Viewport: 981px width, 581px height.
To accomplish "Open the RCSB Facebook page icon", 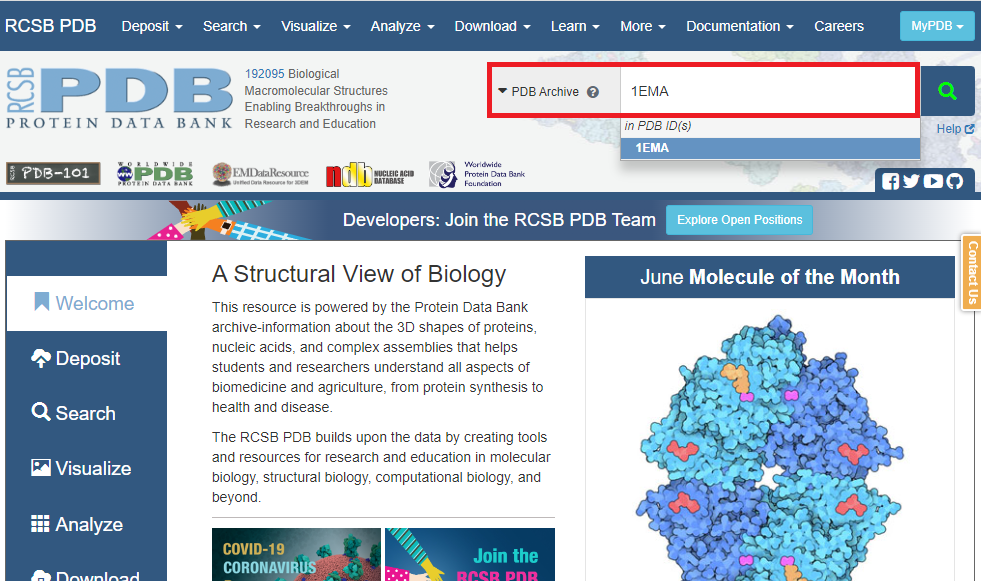I will click(x=890, y=181).
